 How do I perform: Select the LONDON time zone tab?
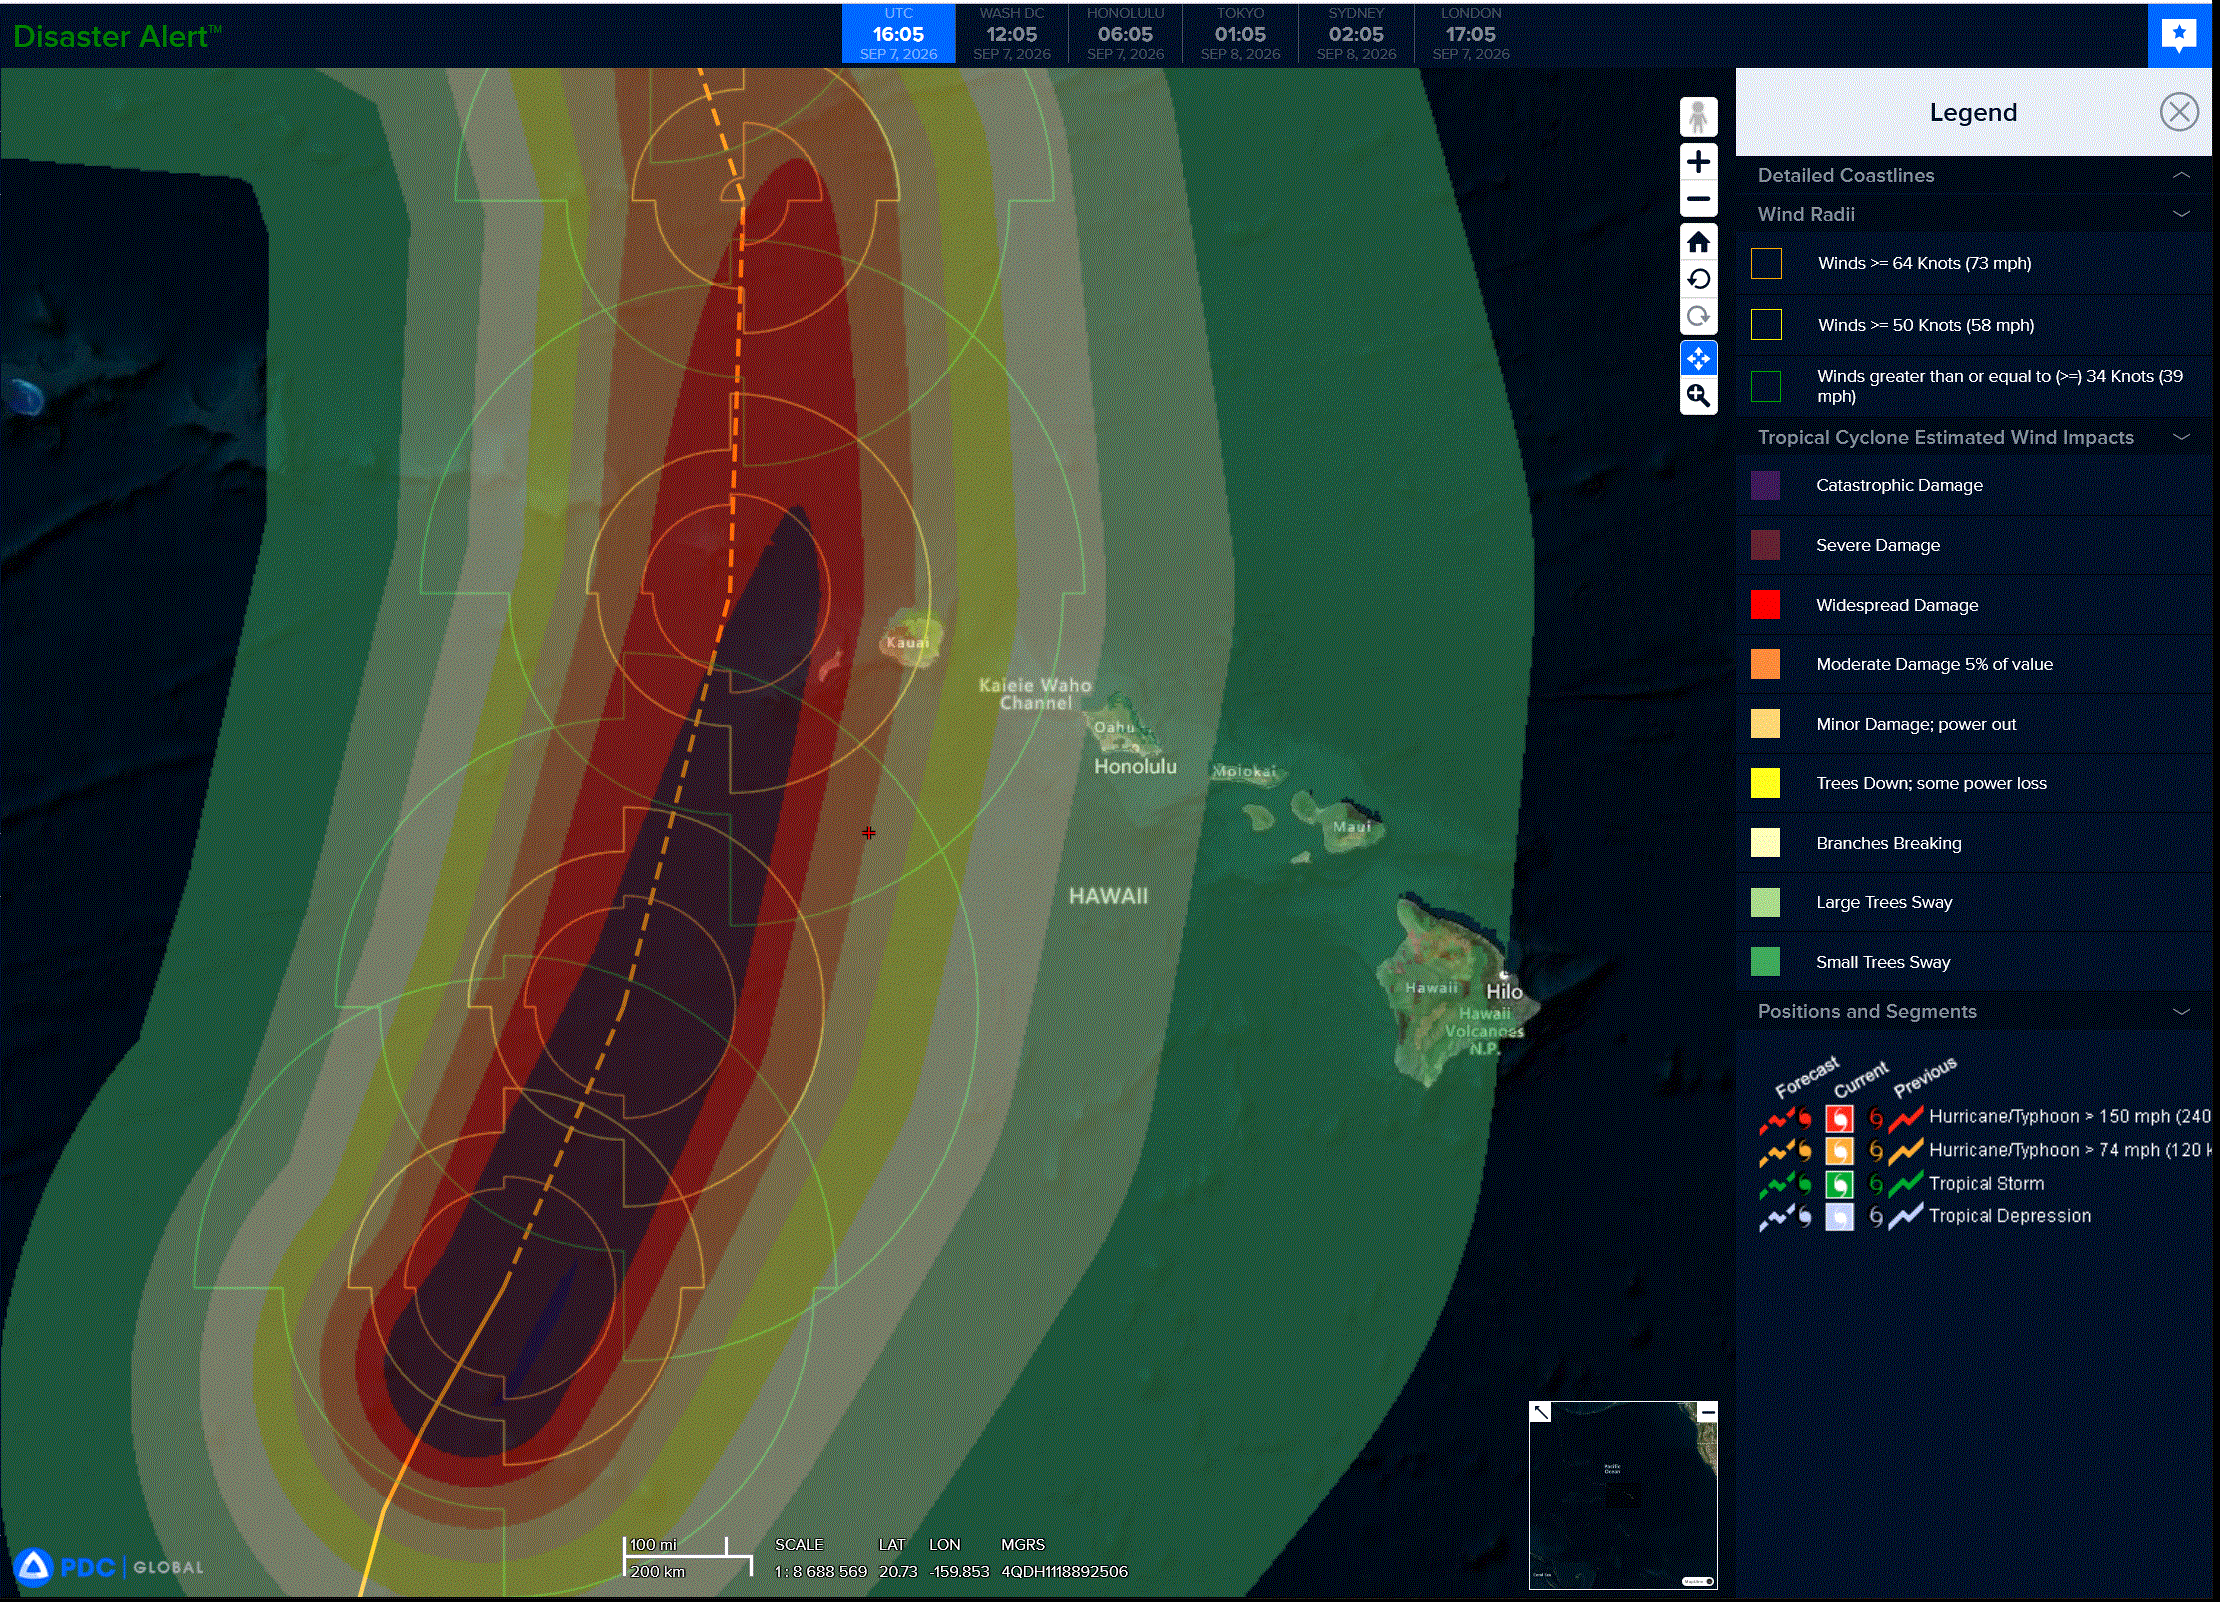point(1471,35)
